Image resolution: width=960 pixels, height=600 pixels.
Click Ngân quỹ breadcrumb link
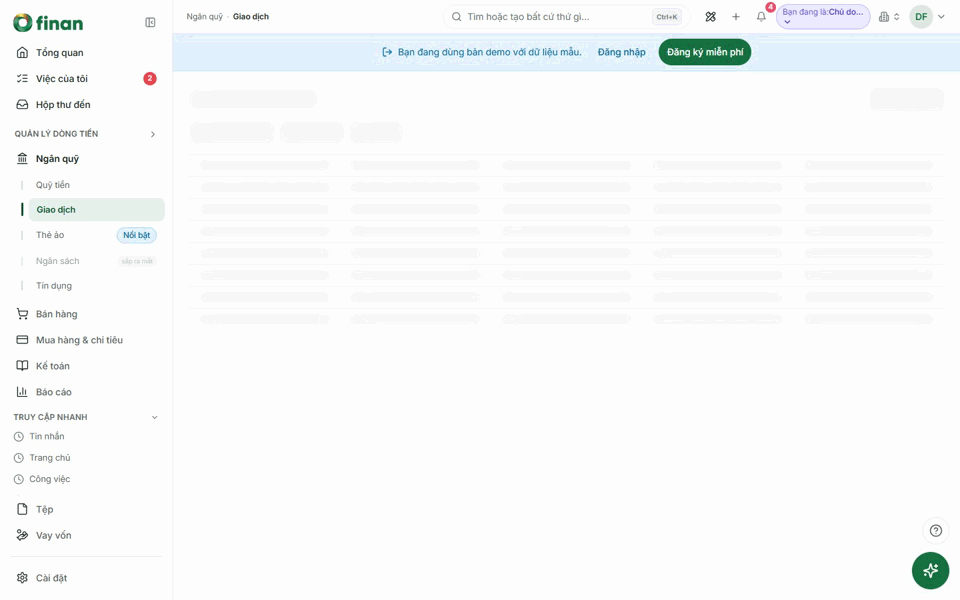(x=204, y=17)
